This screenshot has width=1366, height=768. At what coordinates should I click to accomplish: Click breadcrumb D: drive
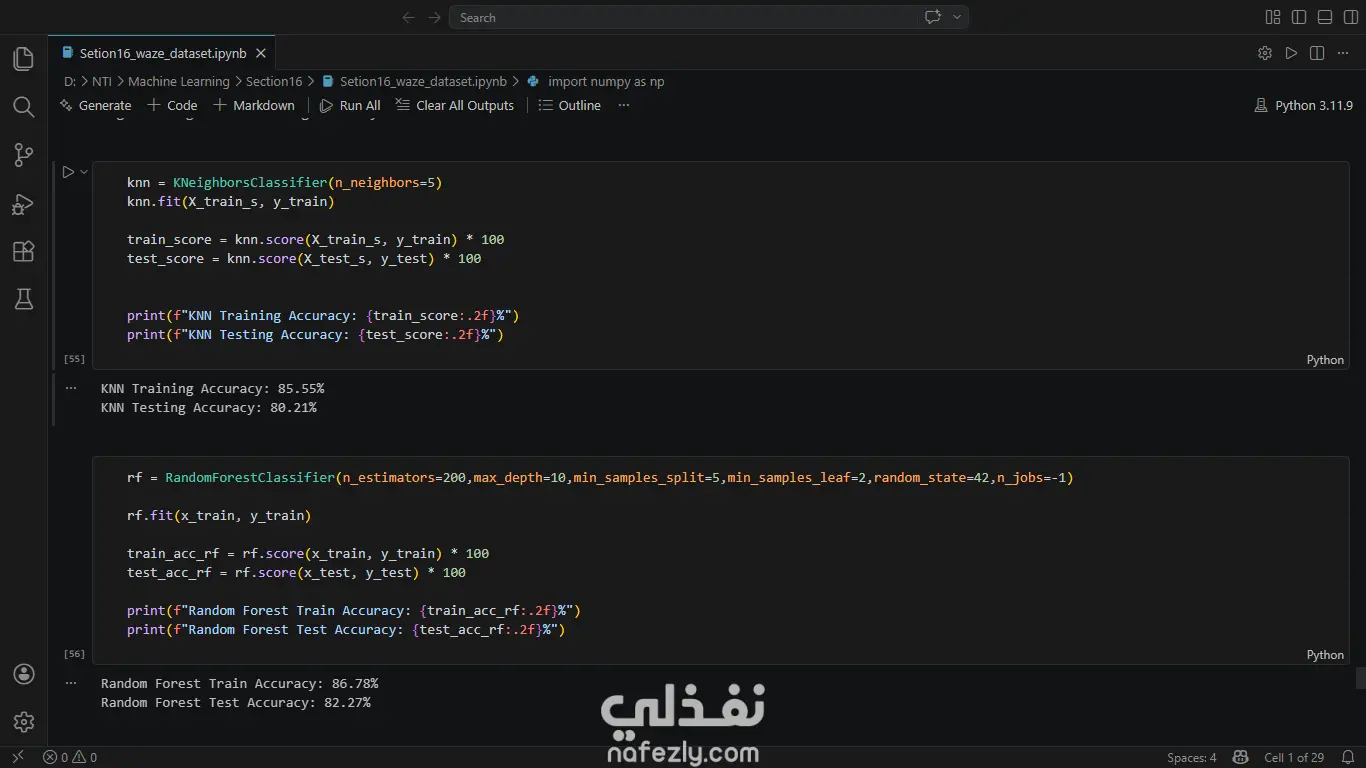[x=69, y=81]
